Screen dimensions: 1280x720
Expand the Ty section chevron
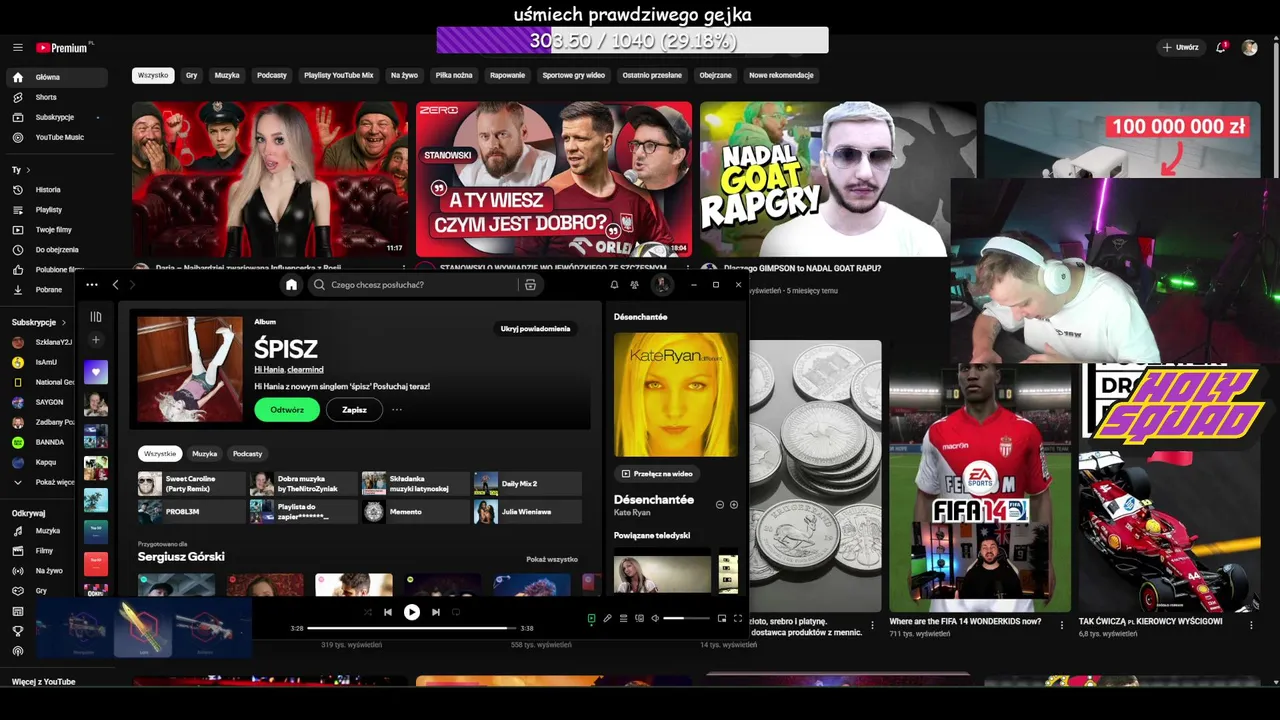tap(28, 170)
